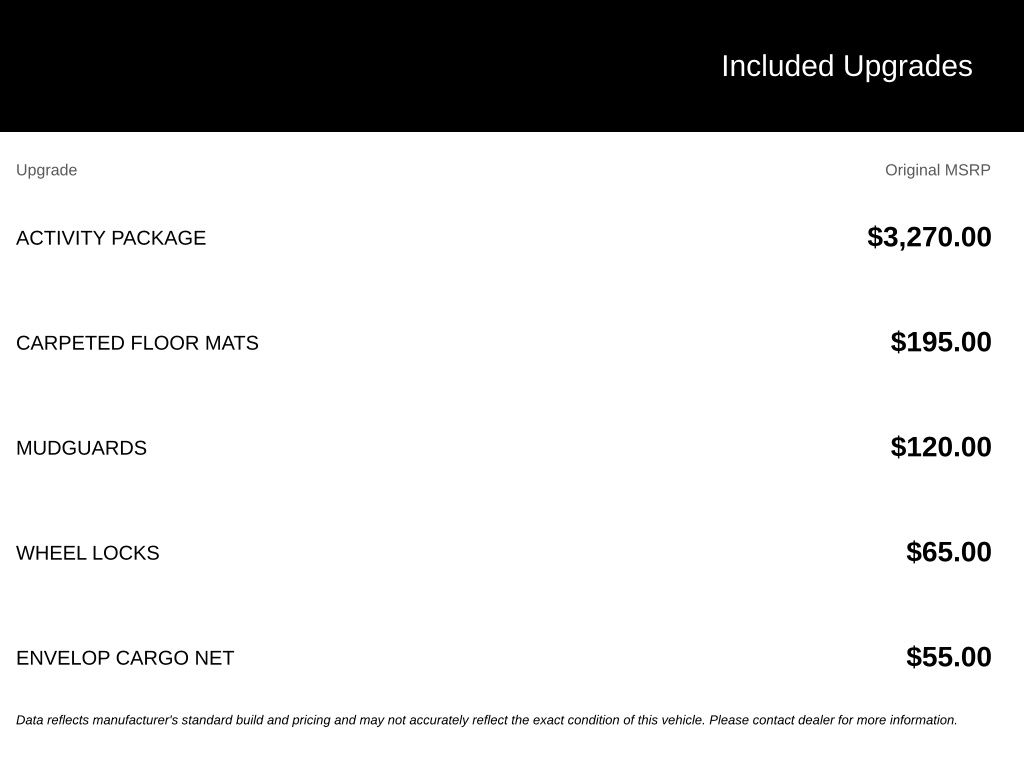Click the word NET in last row
This screenshot has width=1024, height=768.
pyautogui.click(x=214, y=658)
